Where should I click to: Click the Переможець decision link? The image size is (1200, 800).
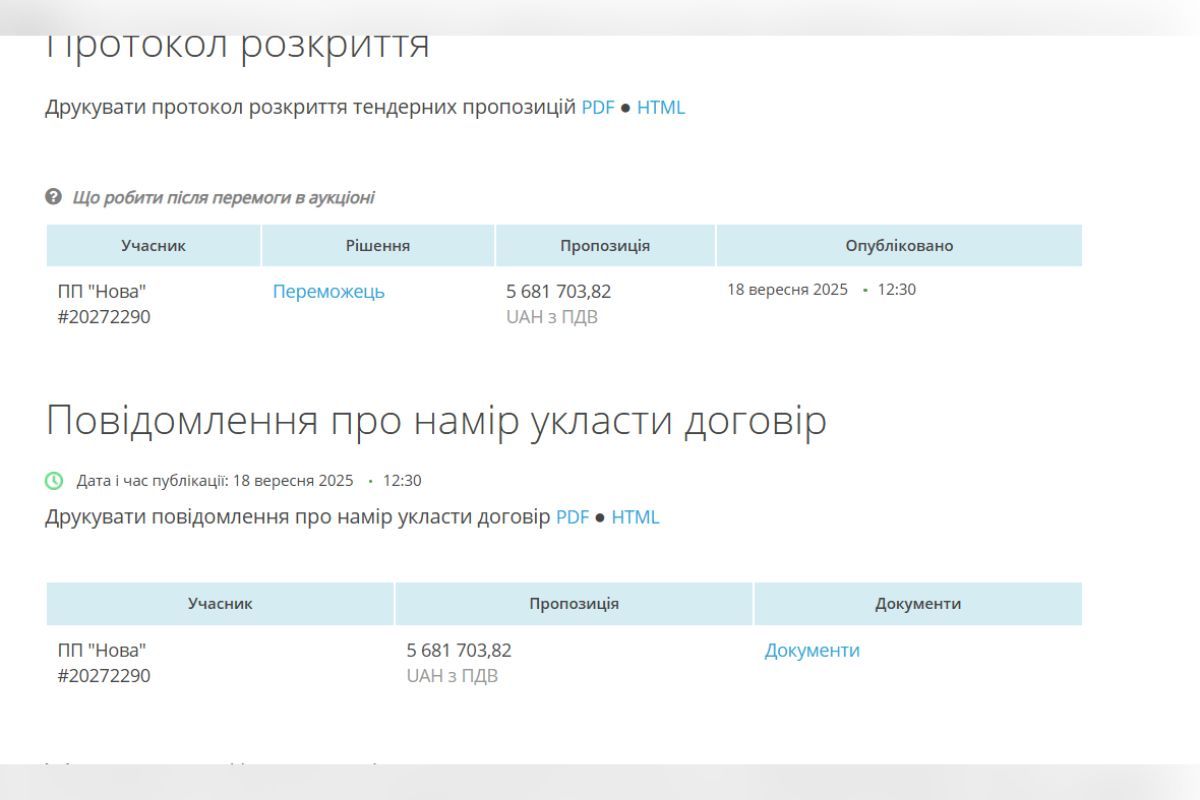tap(328, 292)
